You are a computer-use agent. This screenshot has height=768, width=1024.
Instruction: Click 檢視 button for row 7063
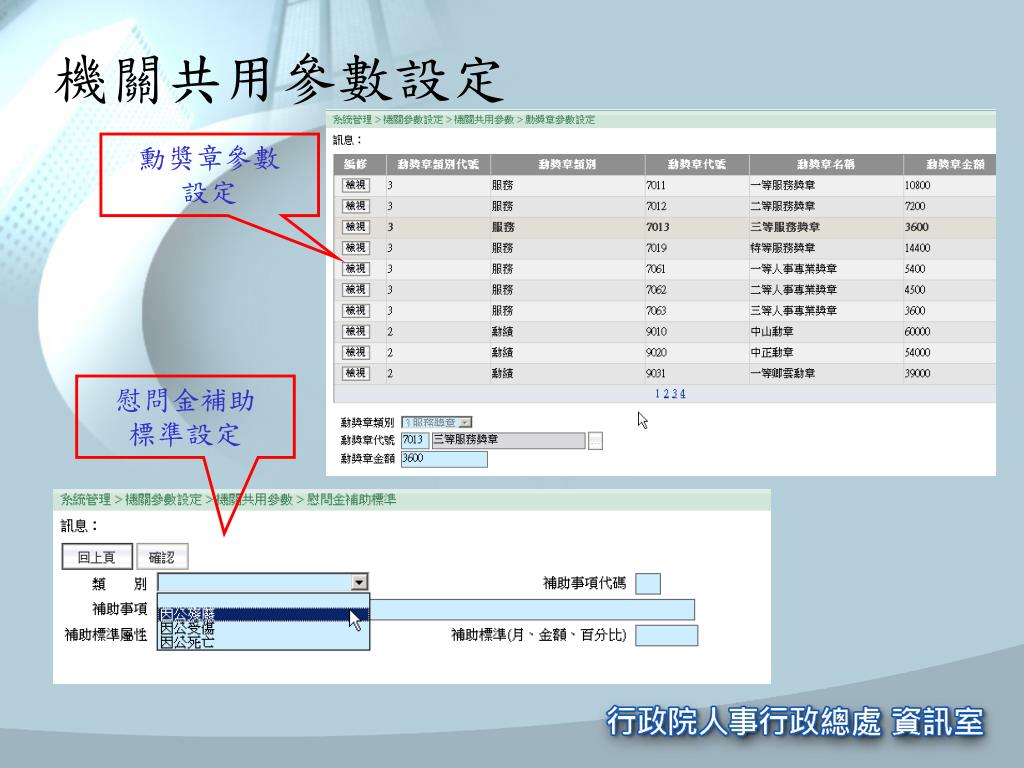point(355,310)
